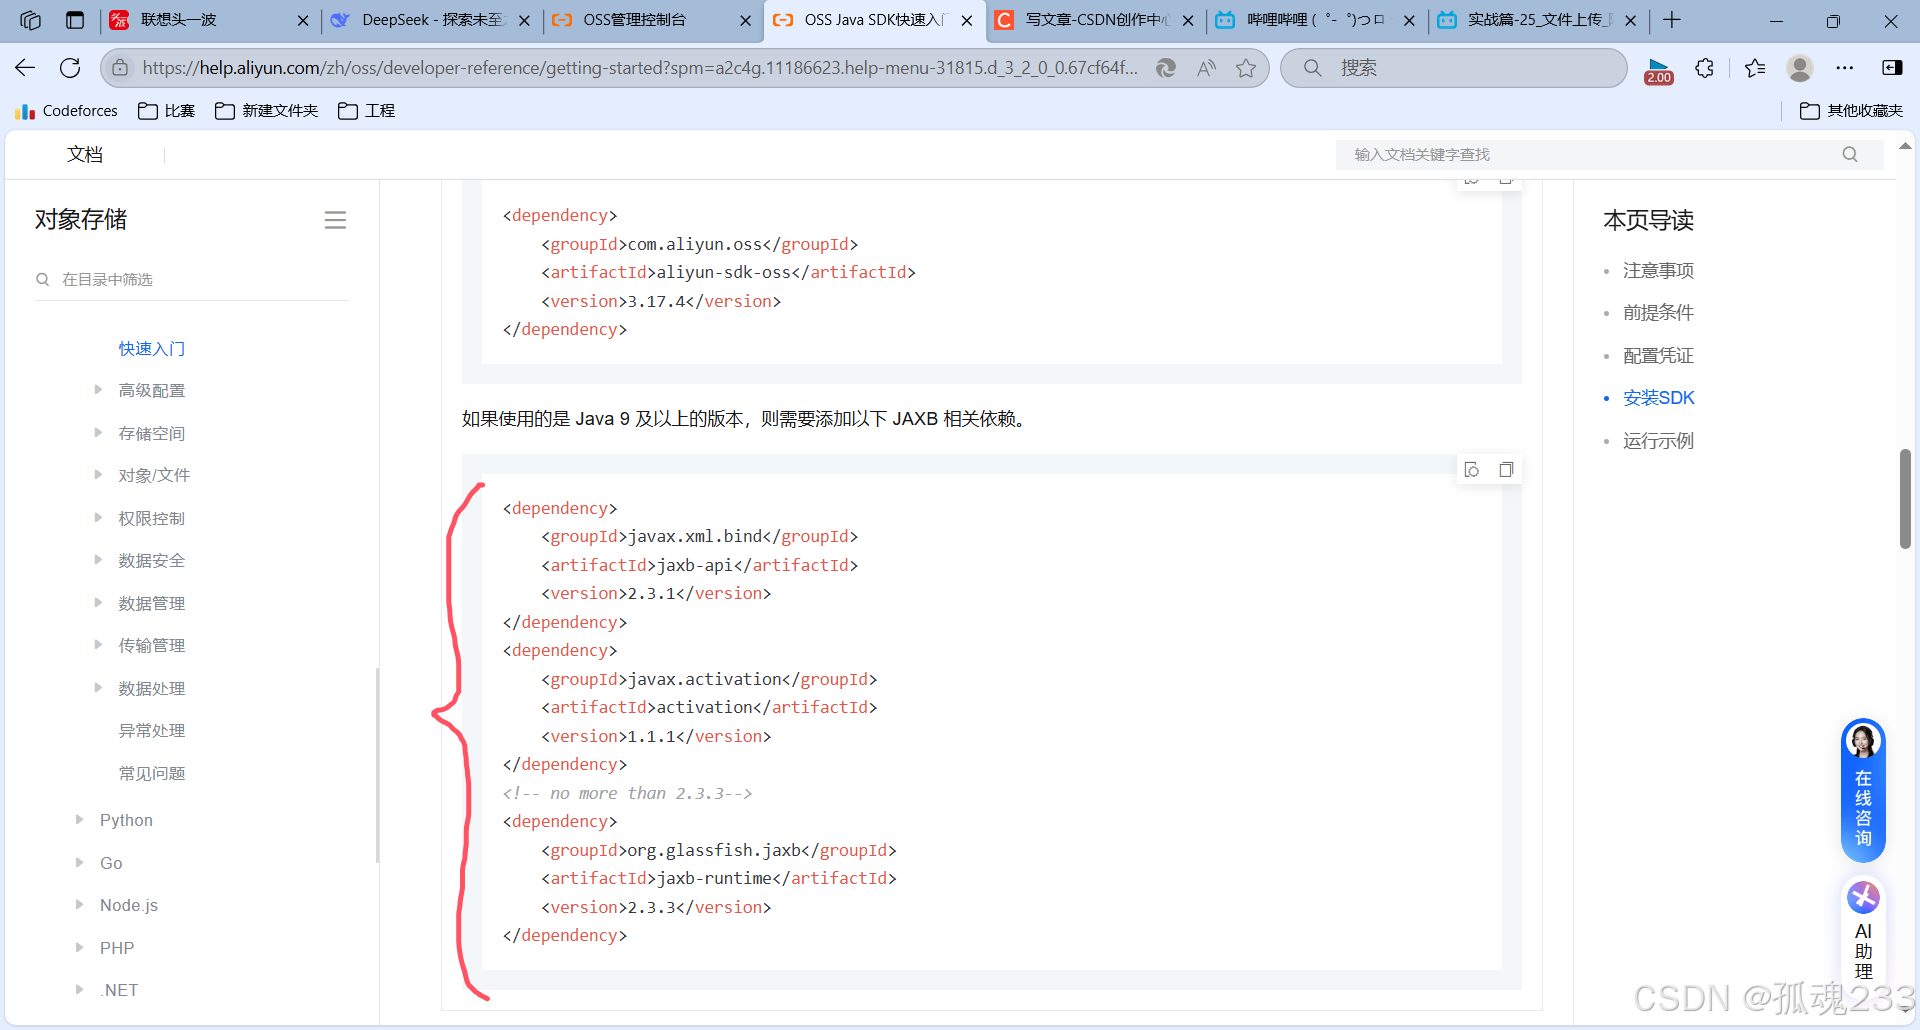
Task: View site information lock icon
Action: 120,68
